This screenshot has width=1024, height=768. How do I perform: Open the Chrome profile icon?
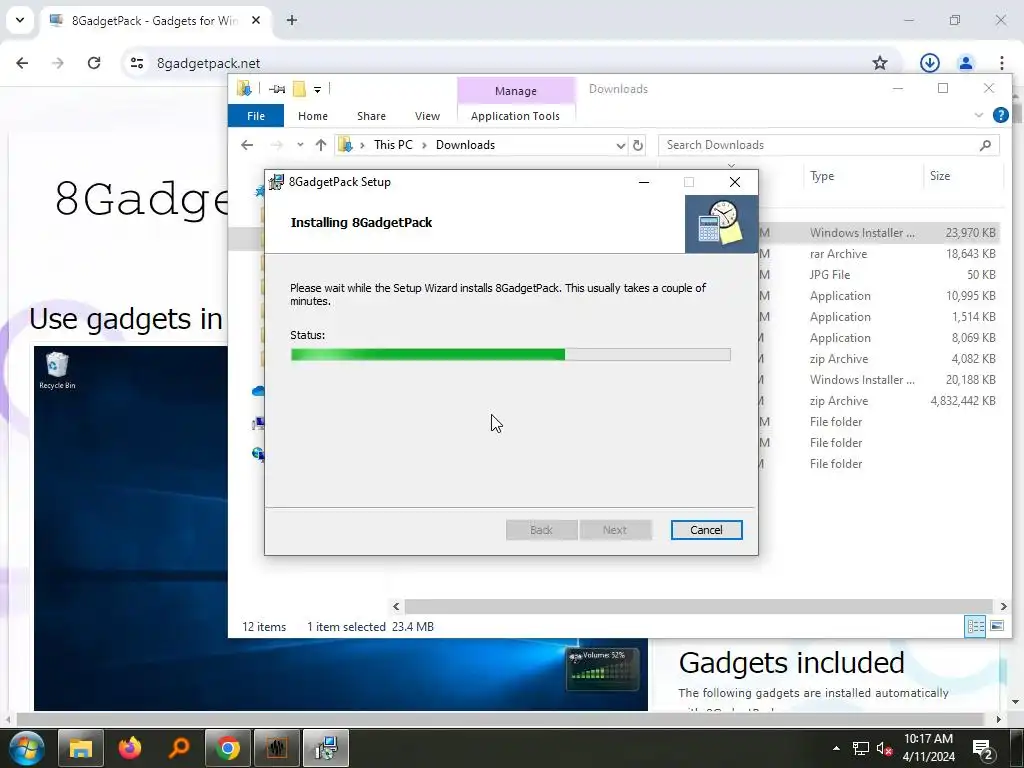(x=965, y=63)
